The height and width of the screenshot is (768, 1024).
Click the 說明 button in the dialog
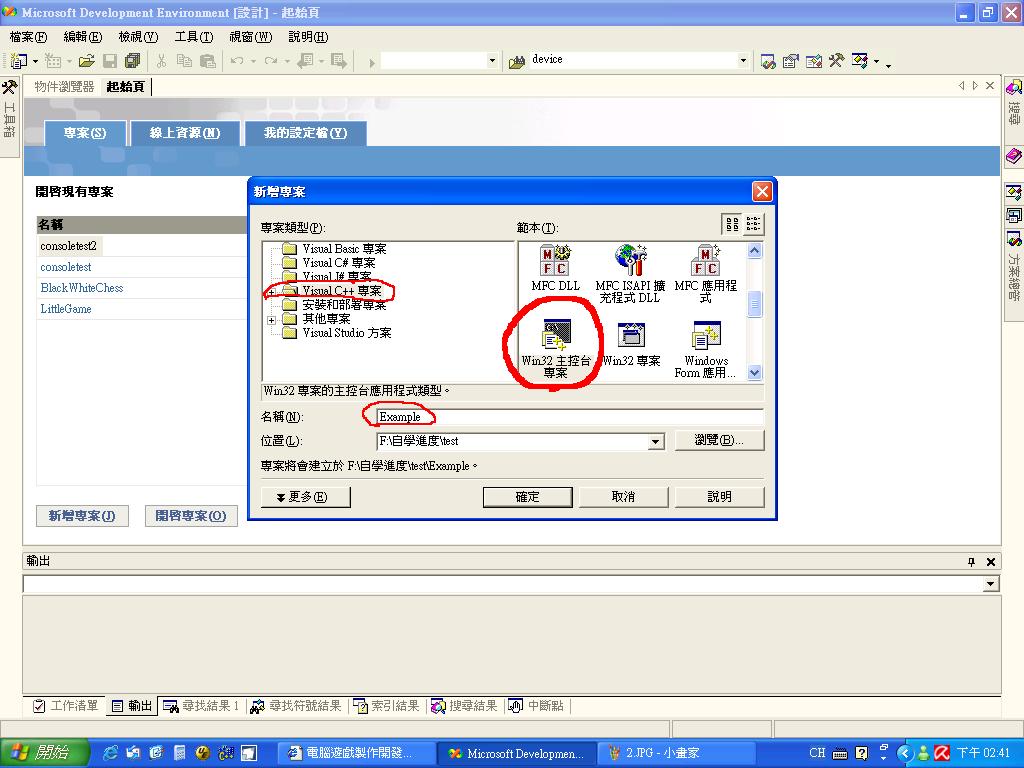pyautogui.click(x=719, y=497)
